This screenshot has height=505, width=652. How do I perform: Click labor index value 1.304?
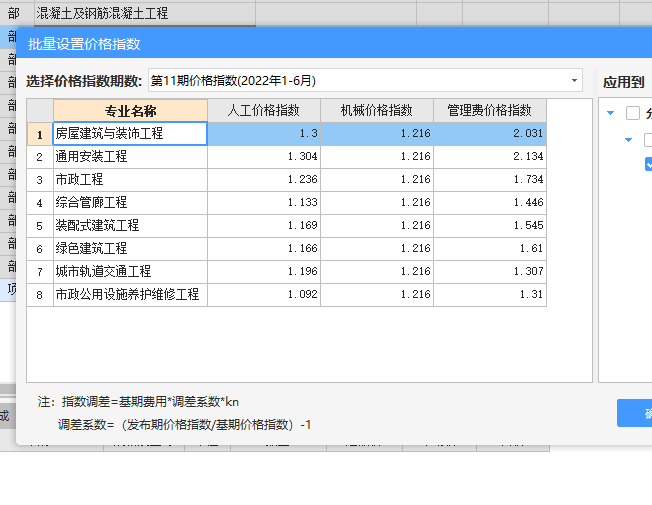pos(264,157)
